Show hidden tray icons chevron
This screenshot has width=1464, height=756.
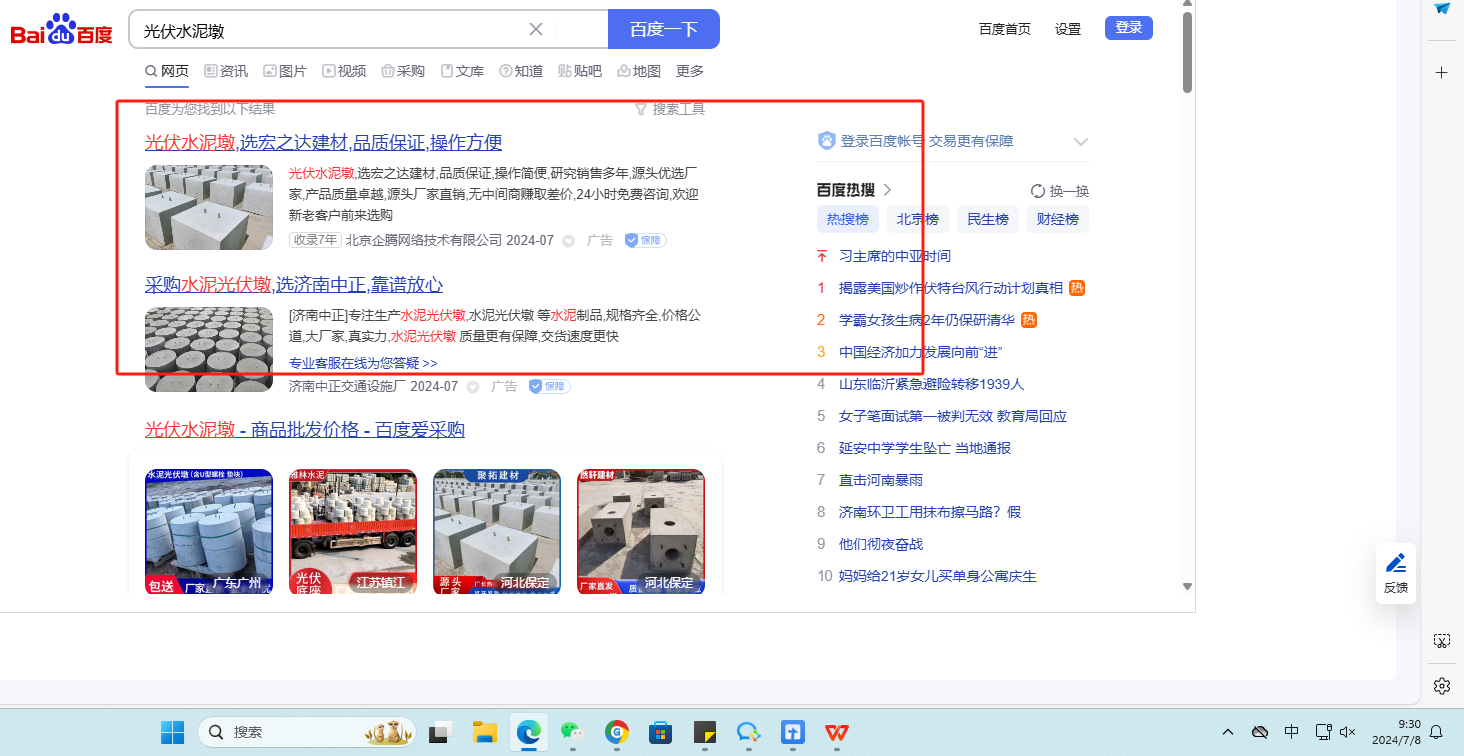(1228, 732)
